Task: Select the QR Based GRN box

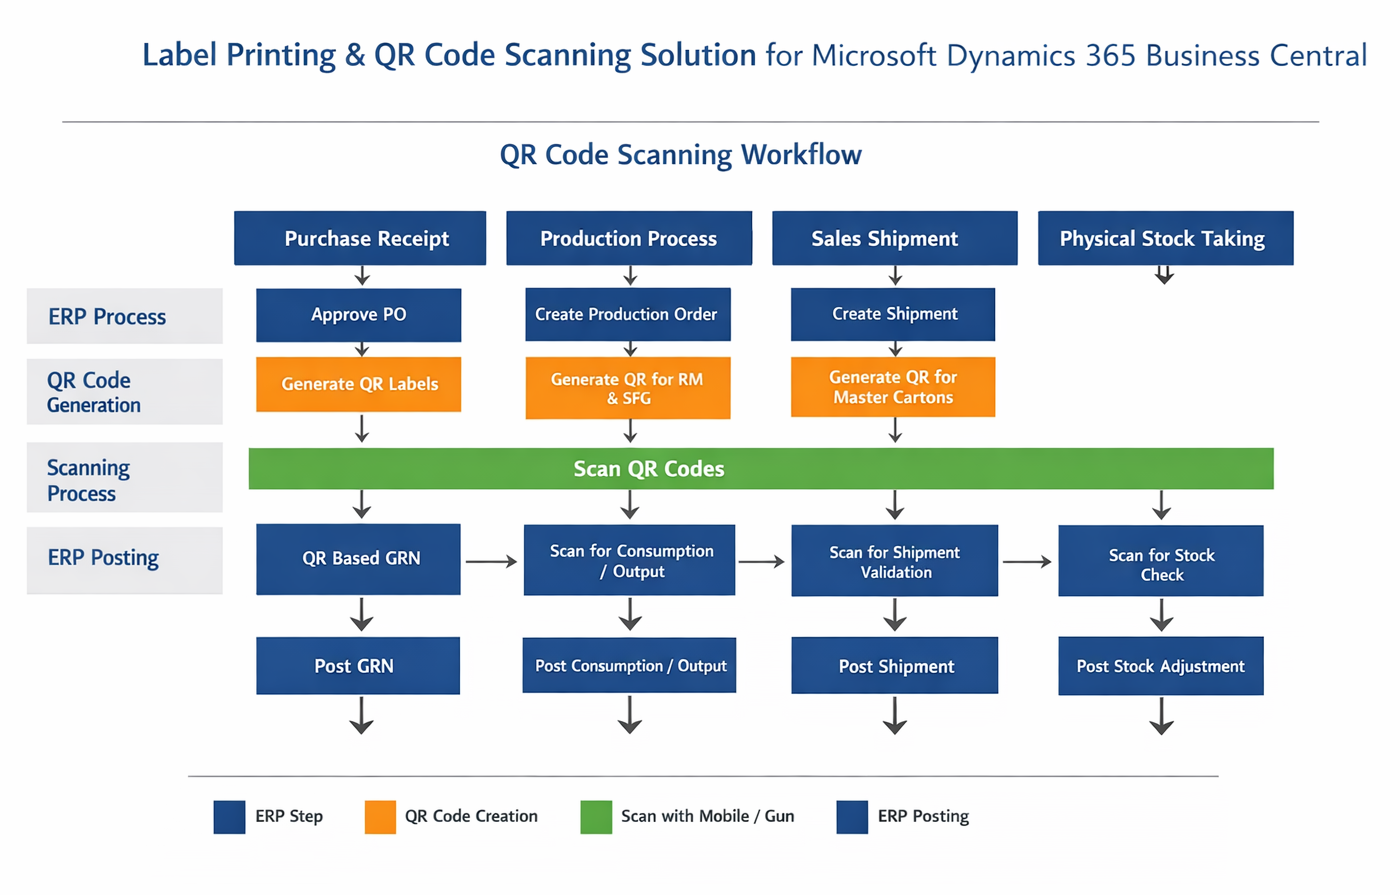Action: click(x=359, y=559)
